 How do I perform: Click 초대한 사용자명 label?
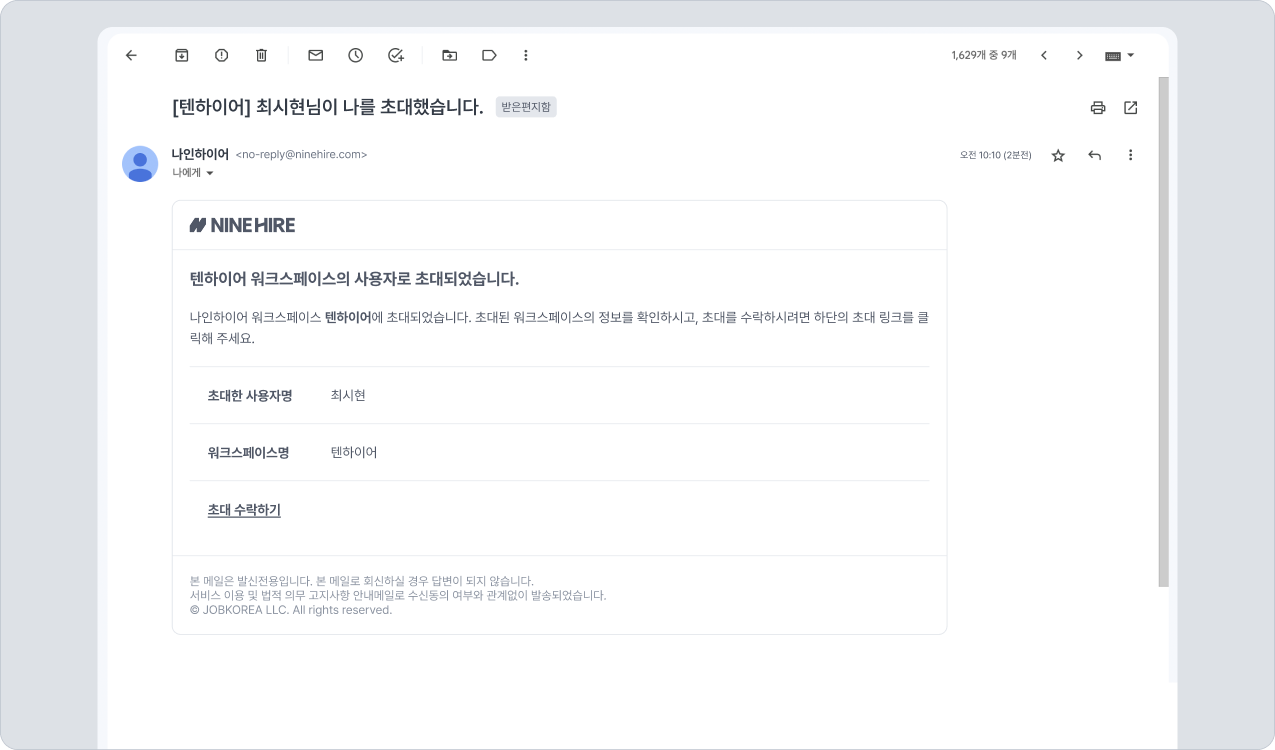coord(250,396)
